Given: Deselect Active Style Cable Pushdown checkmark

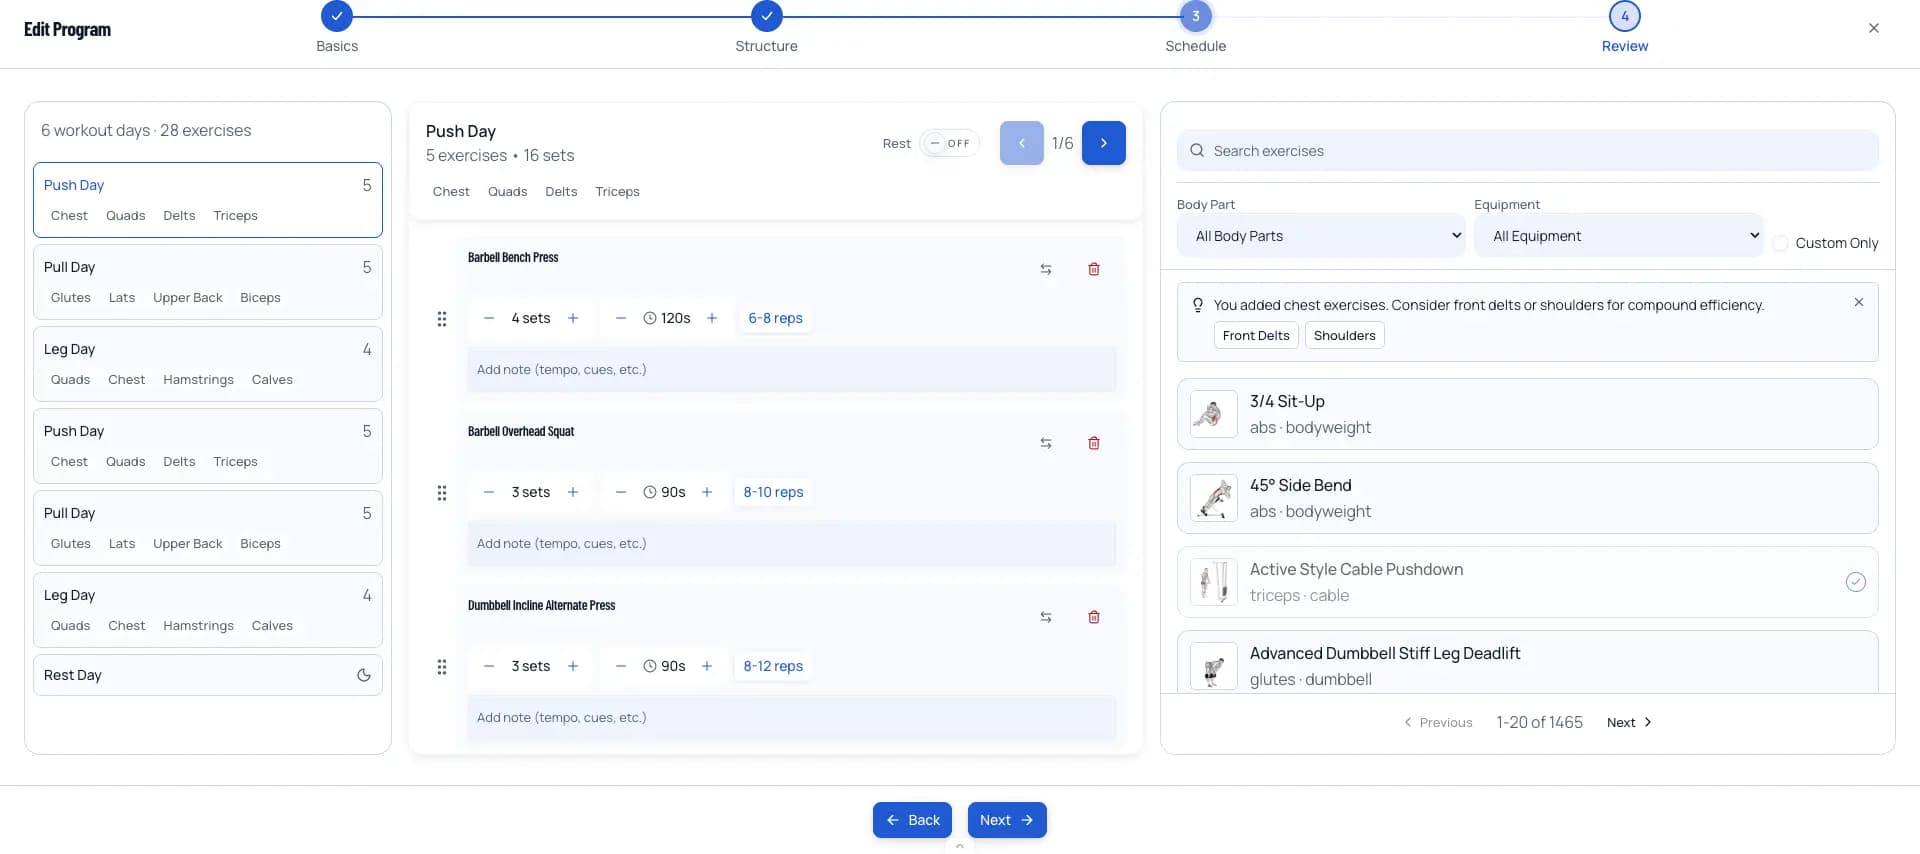Looking at the screenshot, I should click(1856, 582).
